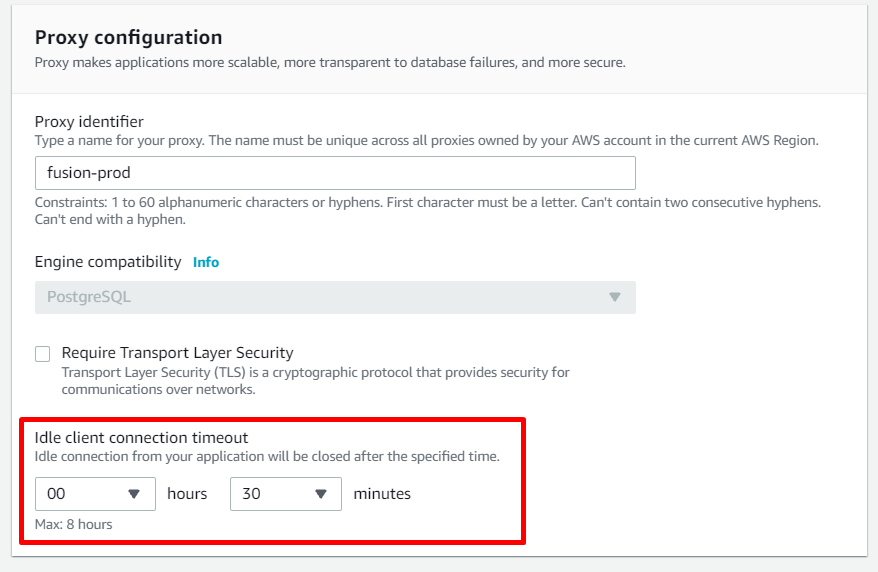Click the Proxy identifier field label

tap(89, 121)
